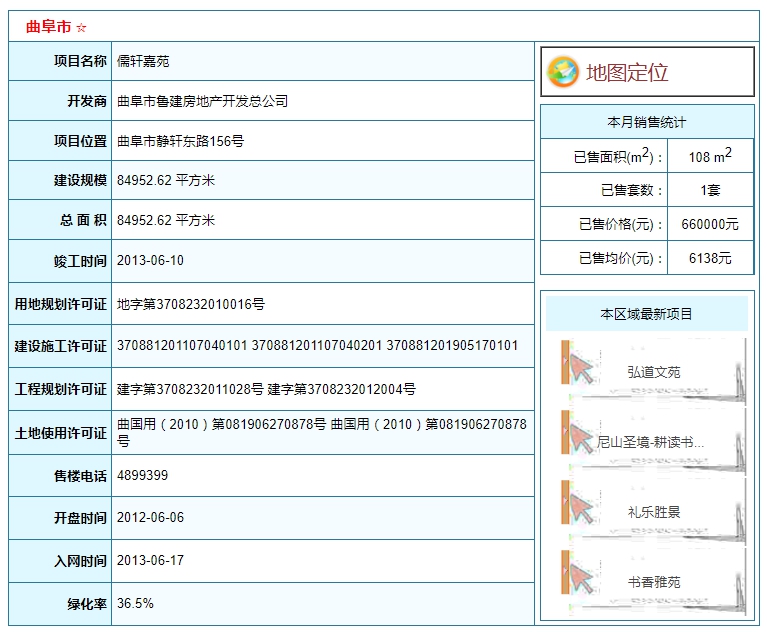The image size is (767, 632).
Task: Select the 总面积 value 84952.62 平方米
Action: click(166, 221)
